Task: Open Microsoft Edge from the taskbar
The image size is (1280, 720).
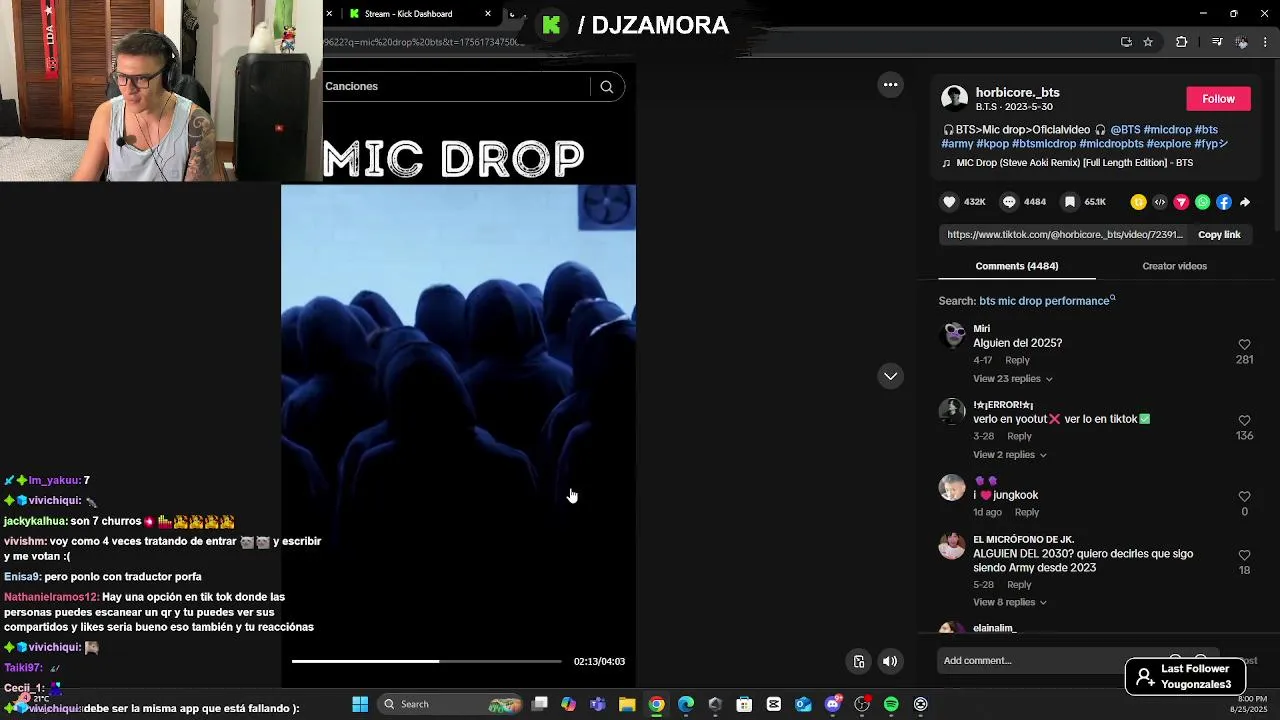Action: click(x=686, y=704)
